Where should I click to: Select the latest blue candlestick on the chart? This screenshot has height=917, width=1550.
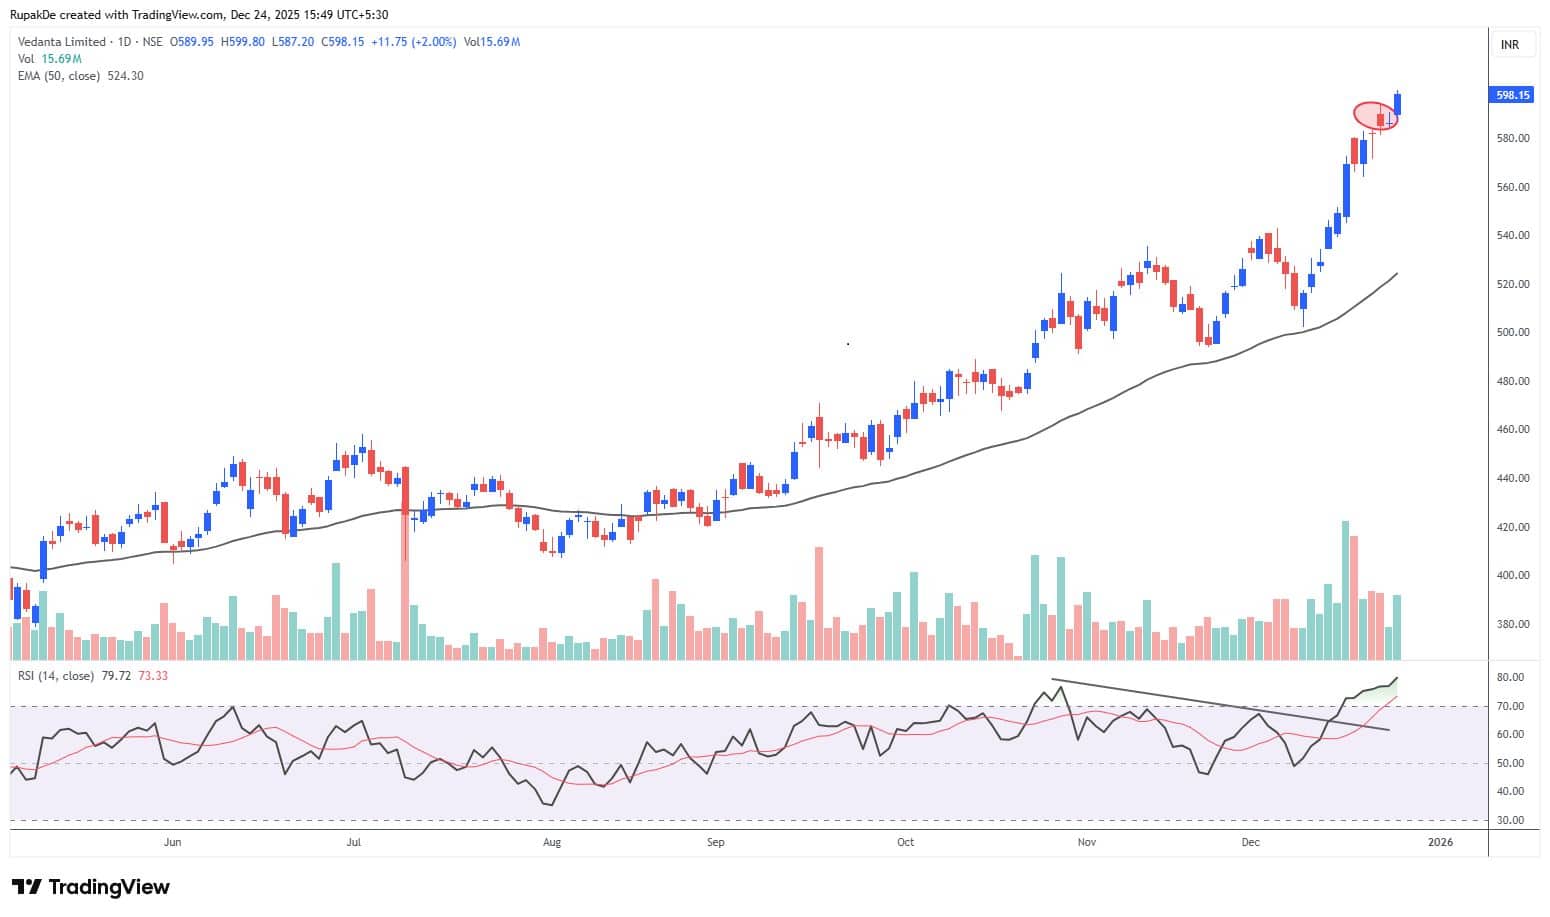point(1397,105)
